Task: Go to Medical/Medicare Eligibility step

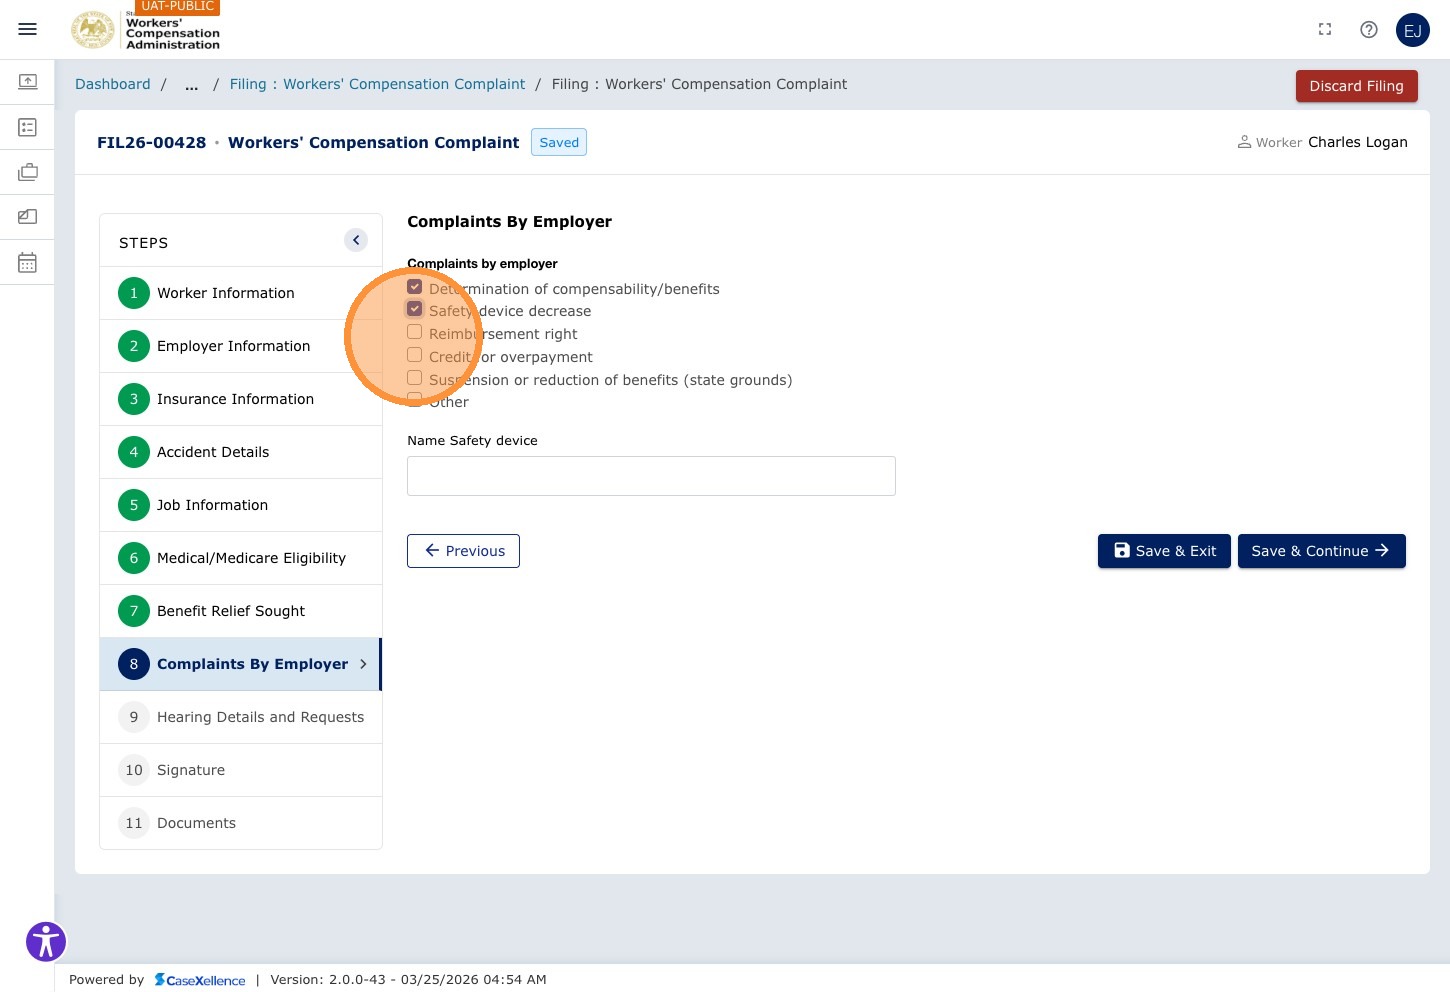Action: pos(241,558)
